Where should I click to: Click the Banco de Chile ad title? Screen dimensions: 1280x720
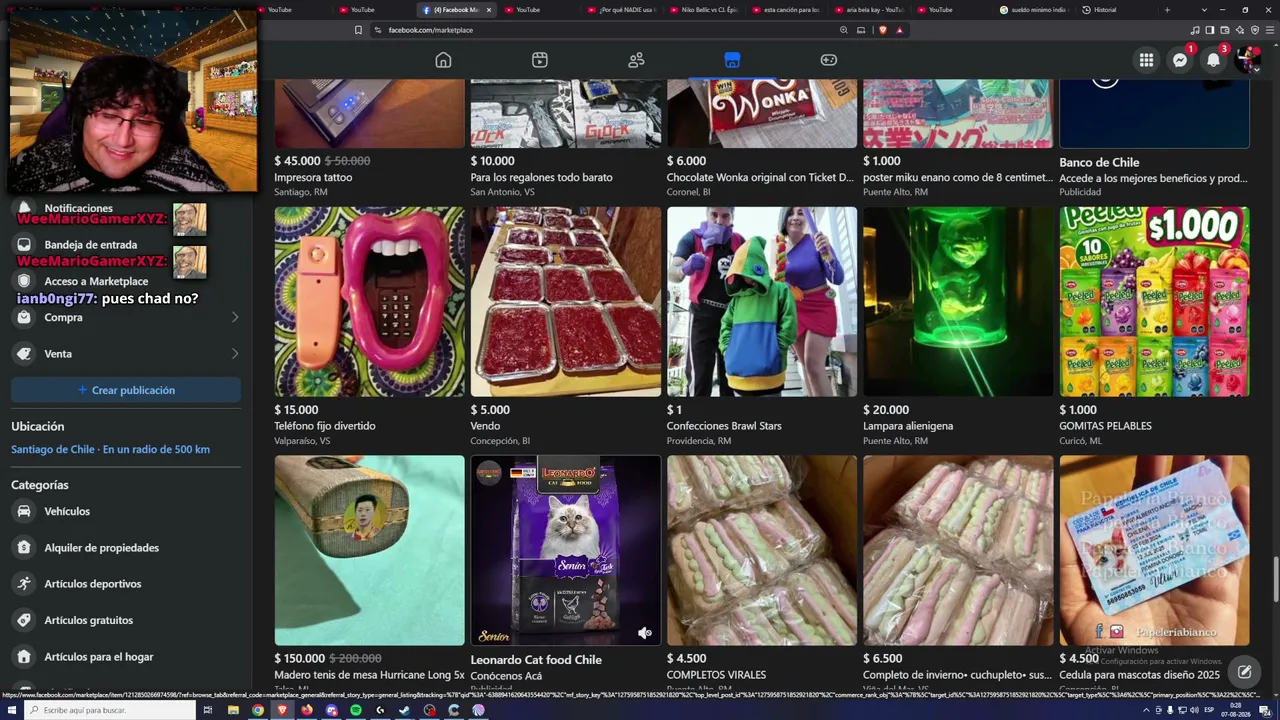click(1099, 163)
